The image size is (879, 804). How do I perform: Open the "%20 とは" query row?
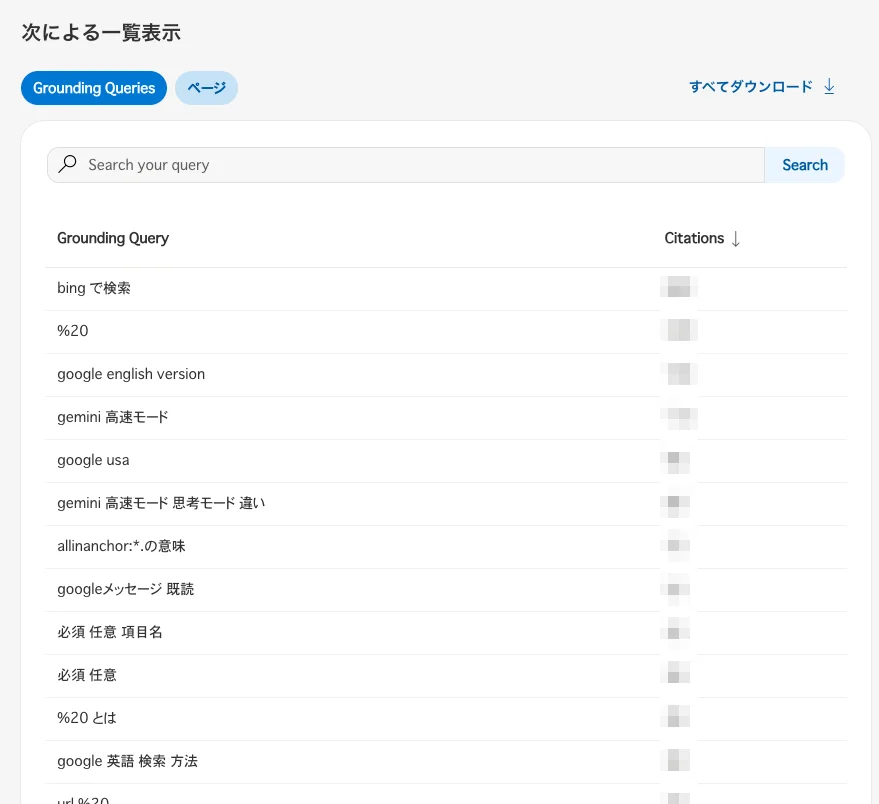(88, 718)
